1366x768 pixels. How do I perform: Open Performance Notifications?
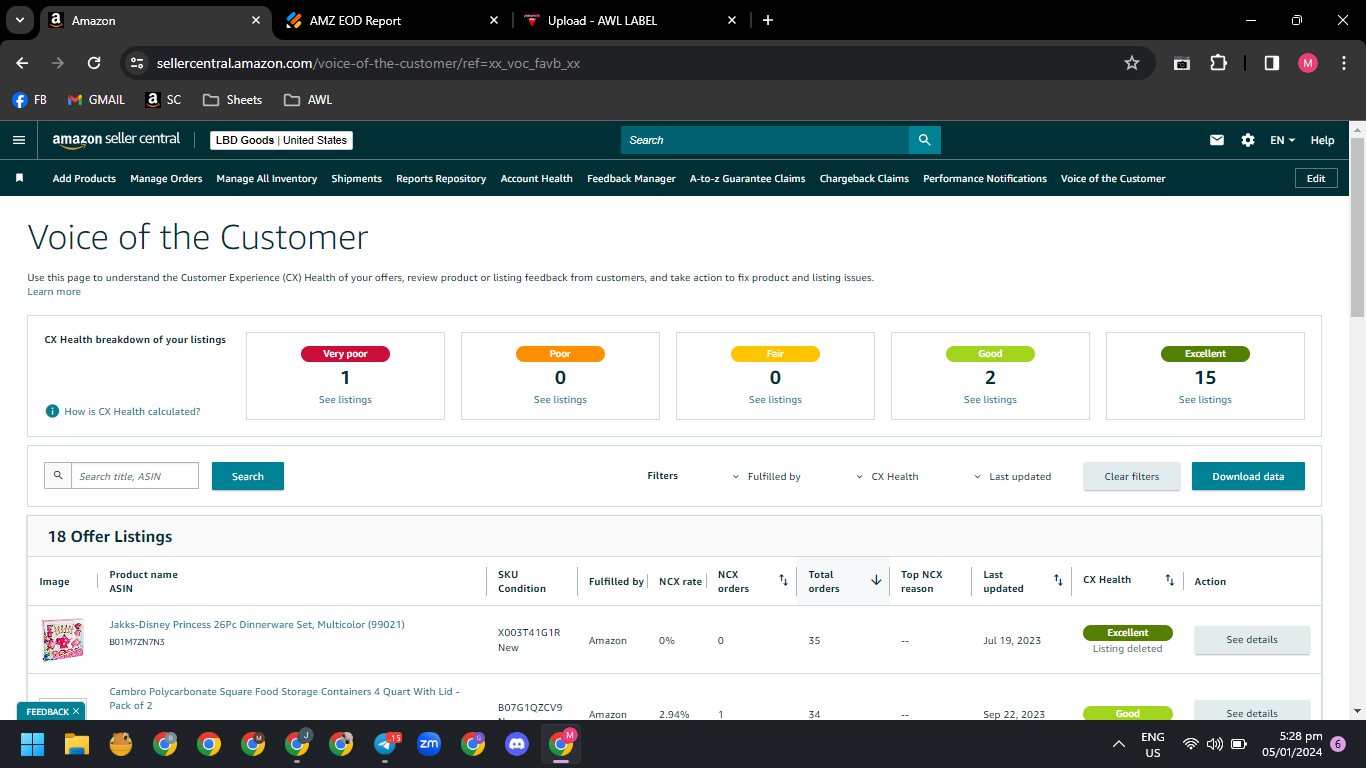[985, 179]
